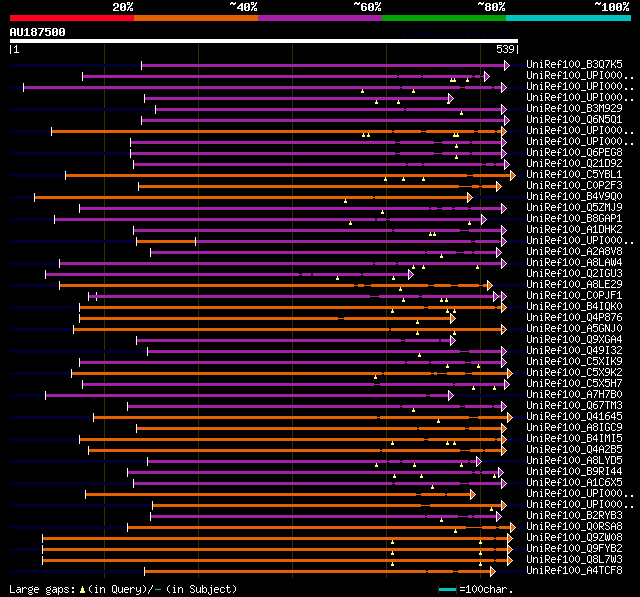
Task: Select the UniRef100_Q9FYB2 label
Action: coord(574,549)
